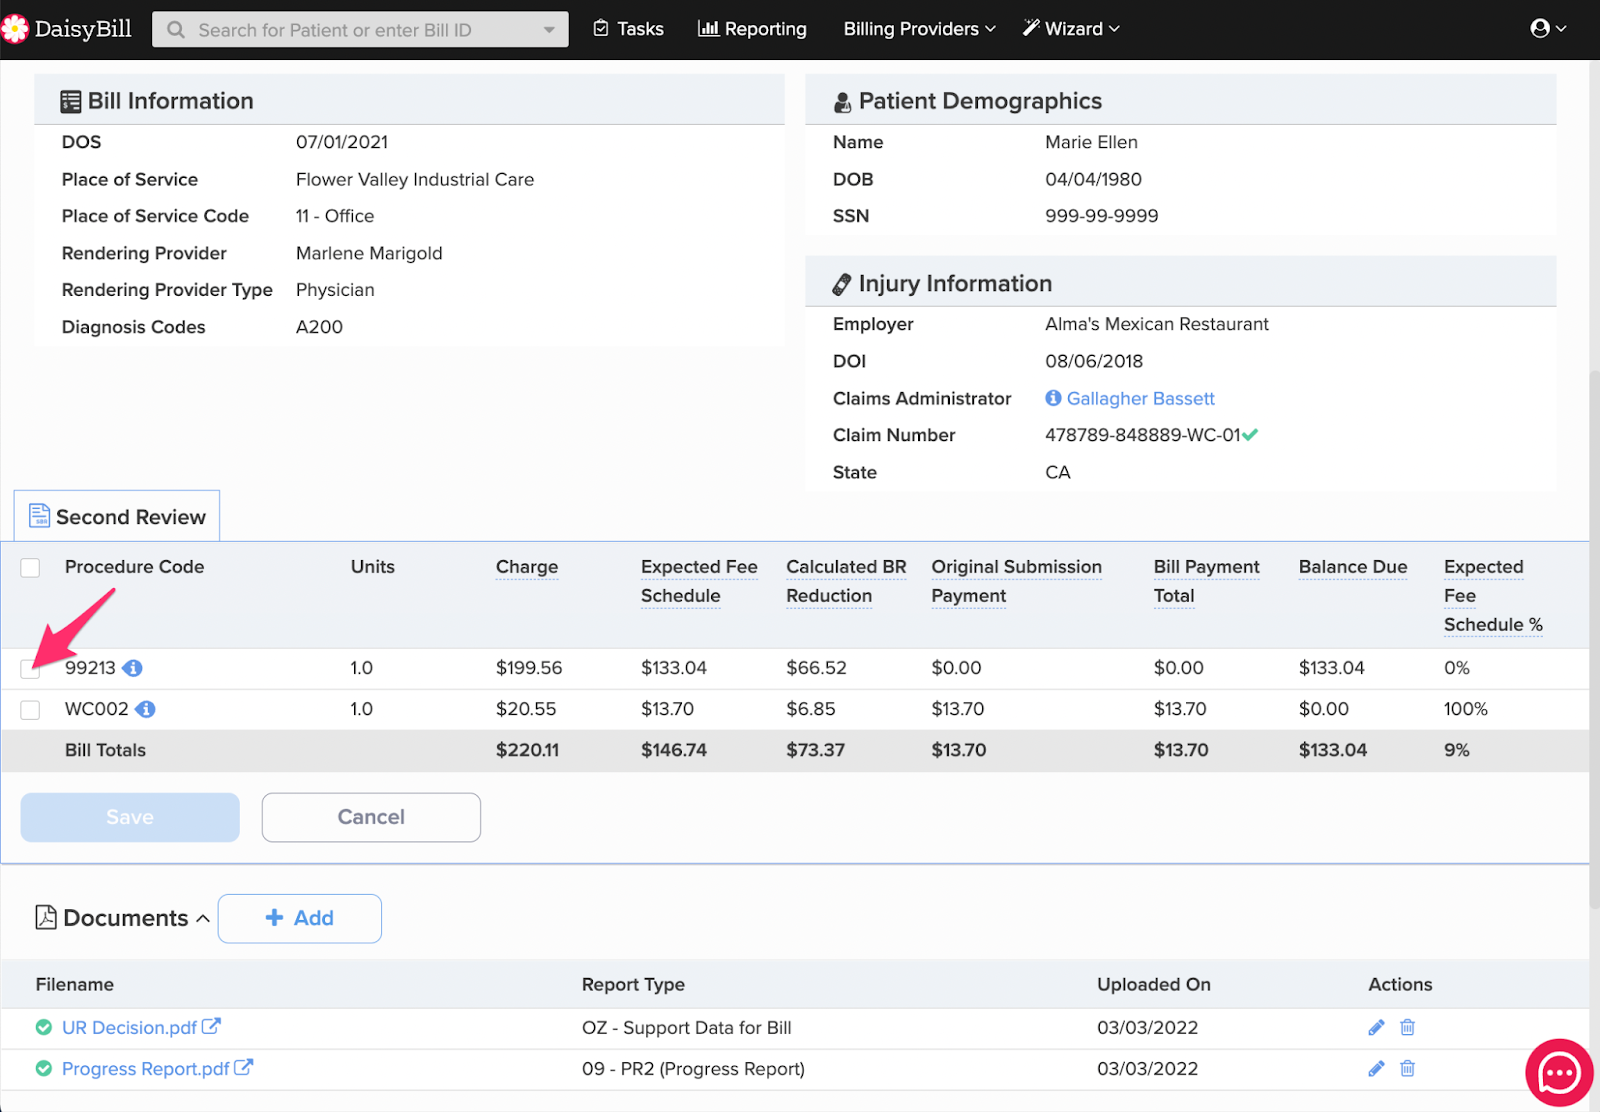Click edit pencil for Progress Report.pdf
This screenshot has width=1600, height=1112.
click(x=1376, y=1068)
